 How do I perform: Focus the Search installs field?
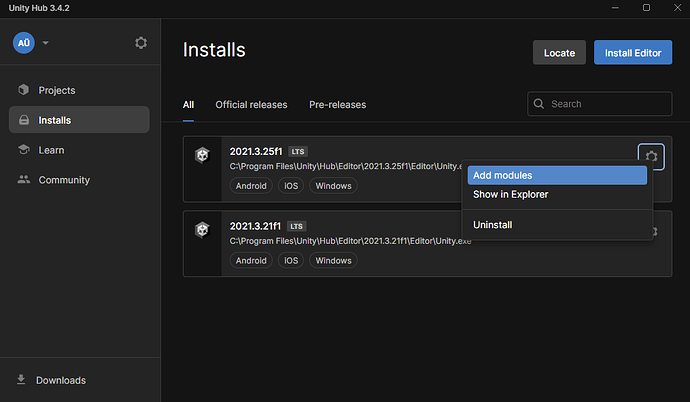600,104
